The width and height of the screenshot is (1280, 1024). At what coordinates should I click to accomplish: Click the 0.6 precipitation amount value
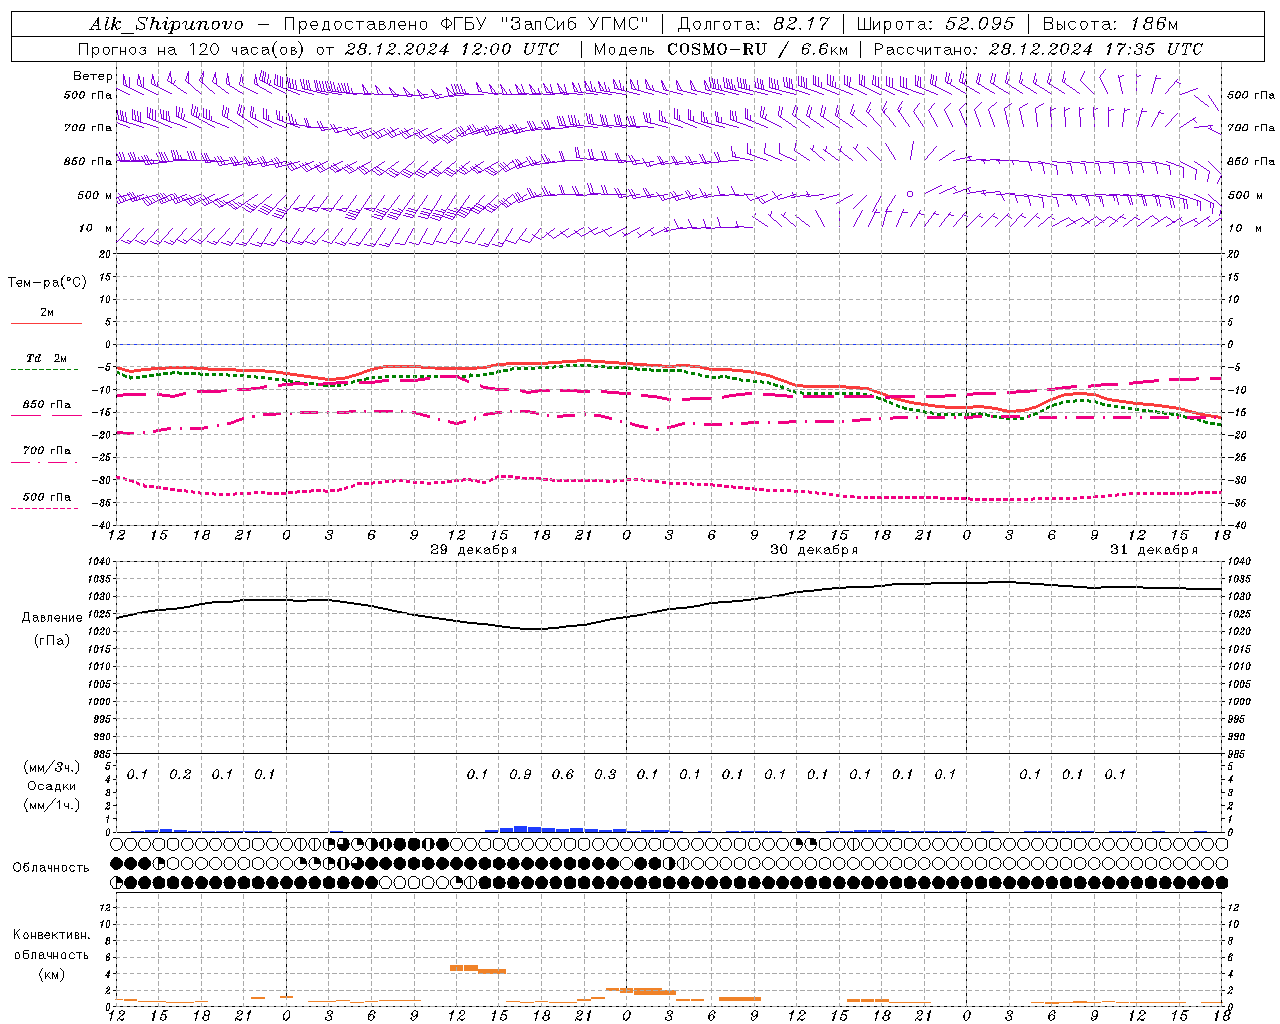(563, 774)
